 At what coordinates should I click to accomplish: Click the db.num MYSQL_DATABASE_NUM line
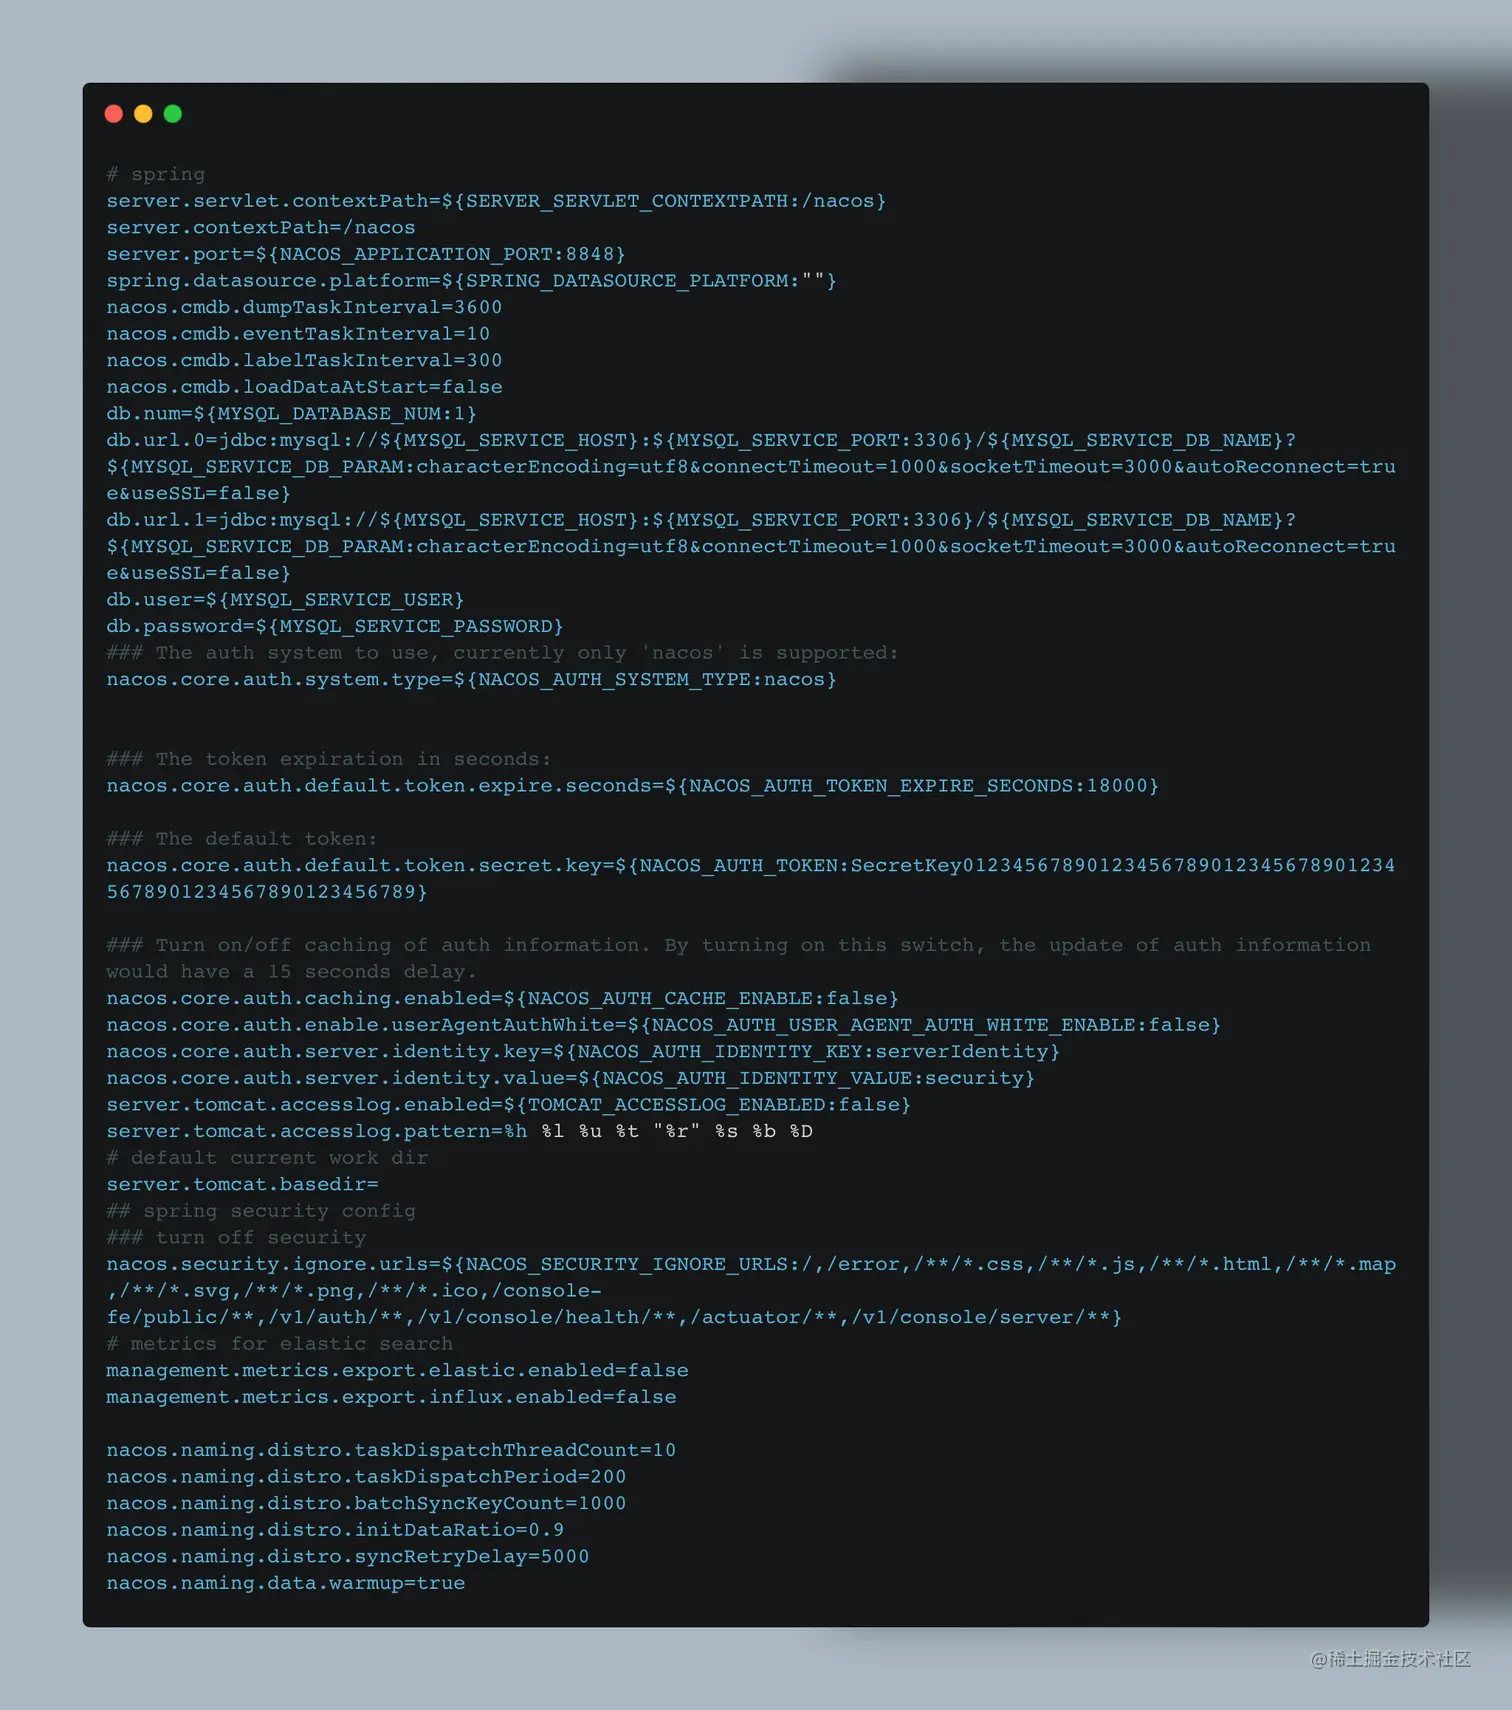tap(292, 413)
